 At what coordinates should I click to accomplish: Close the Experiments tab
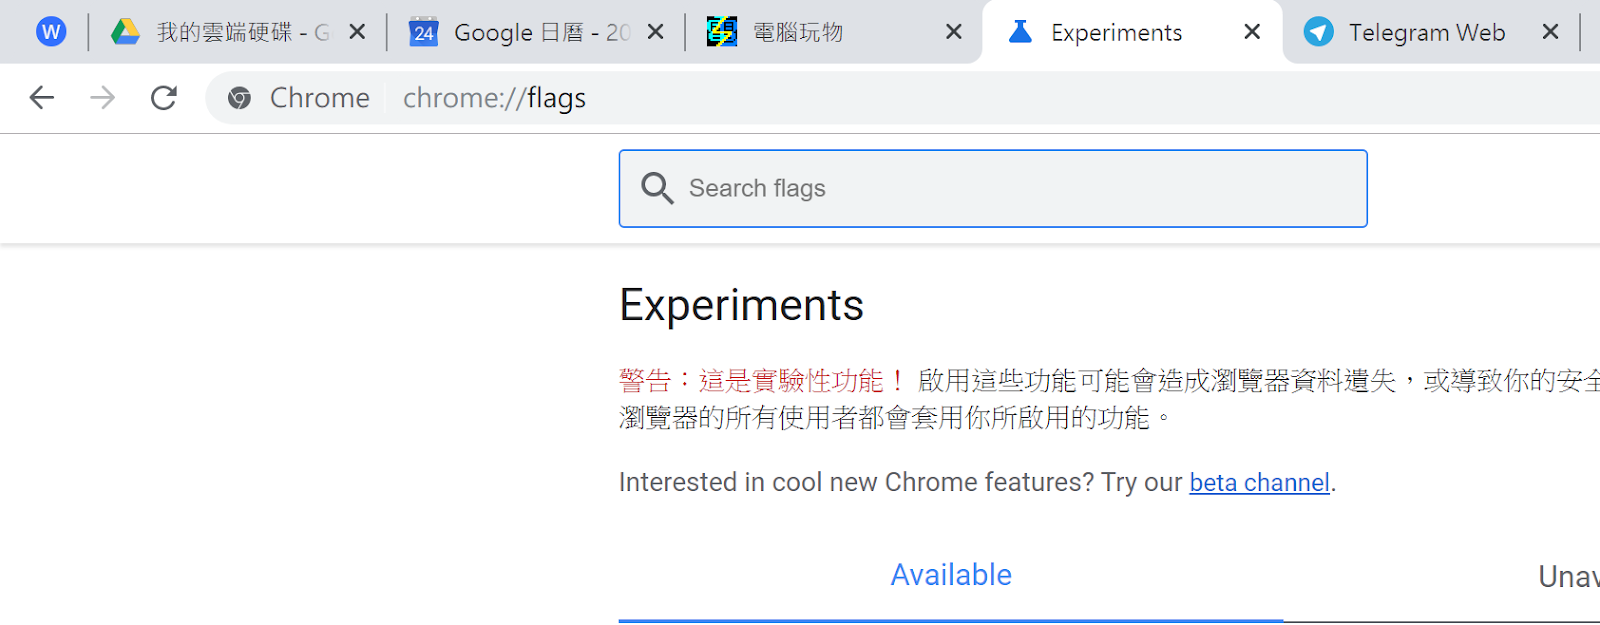pyautogui.click(x=1252, y=32)
